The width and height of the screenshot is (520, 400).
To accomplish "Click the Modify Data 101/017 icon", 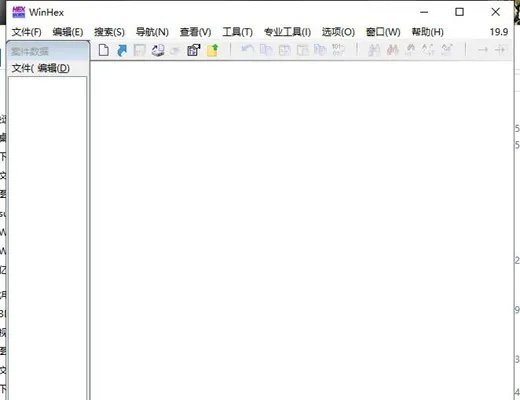I will [x=338, y=50].
